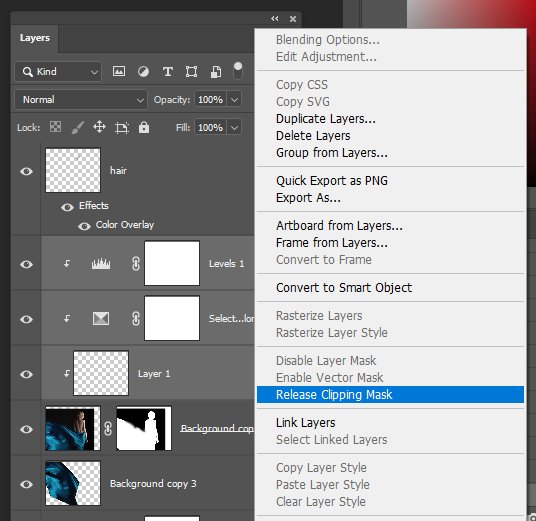
Task: Click "Background copy 3" layer name
Action: pos(153,484)
